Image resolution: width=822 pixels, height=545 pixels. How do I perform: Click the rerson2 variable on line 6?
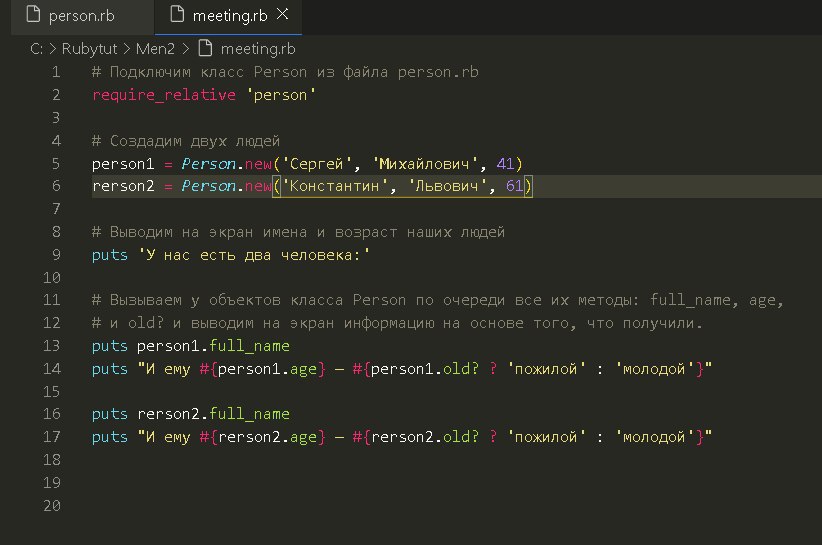[x=123, y=186]
